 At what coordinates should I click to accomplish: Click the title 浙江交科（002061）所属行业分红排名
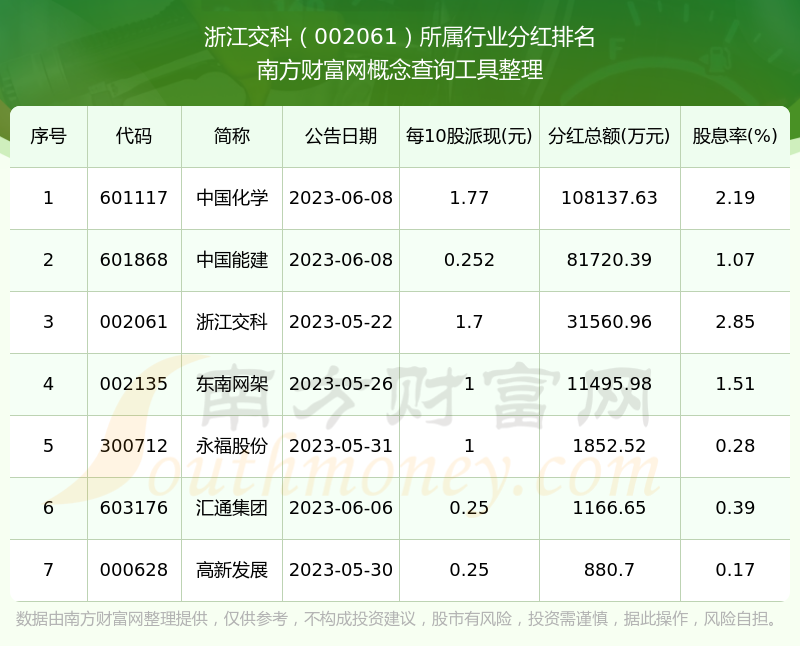[x=399, y=37]
